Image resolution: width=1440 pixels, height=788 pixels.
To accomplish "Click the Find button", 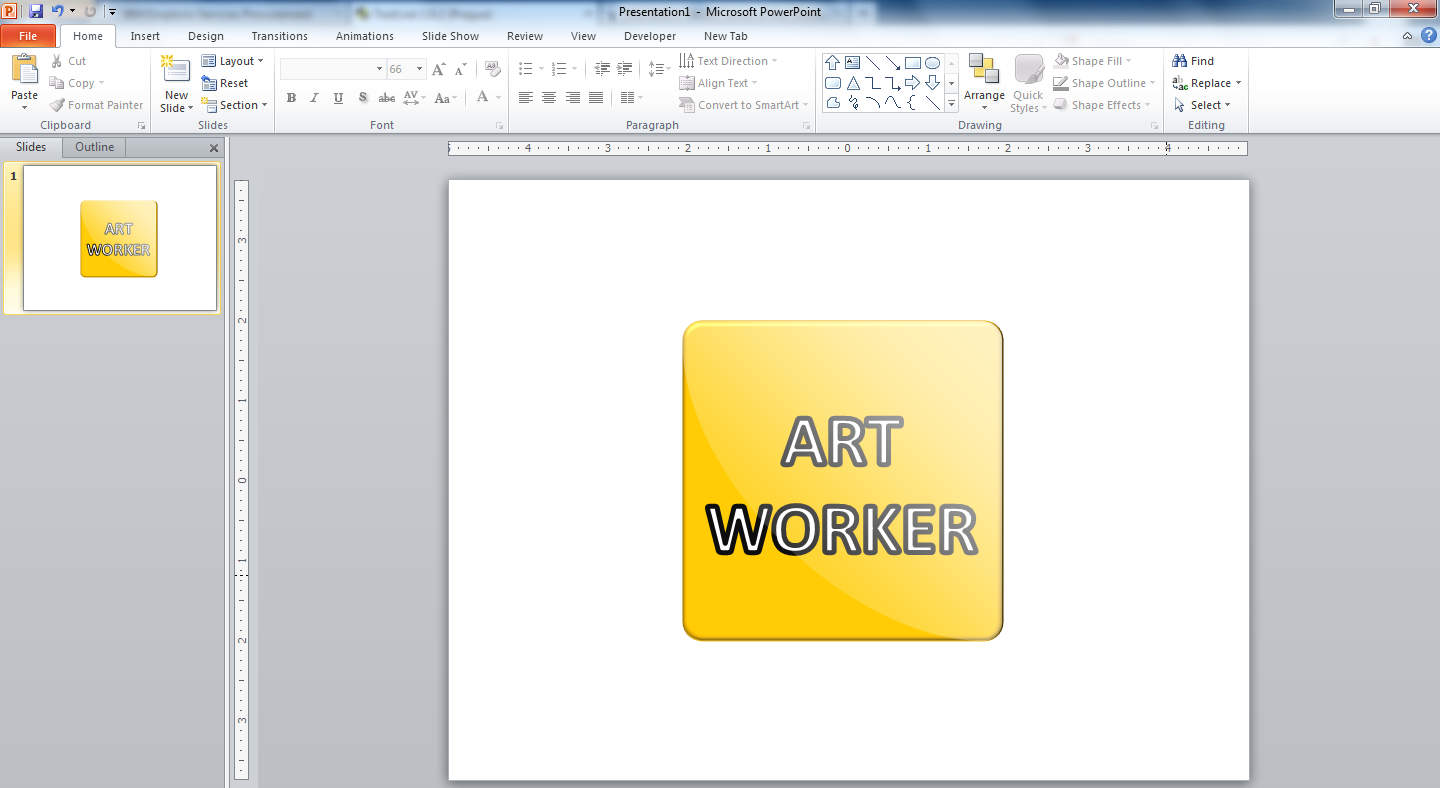I will click(1193, 61).
